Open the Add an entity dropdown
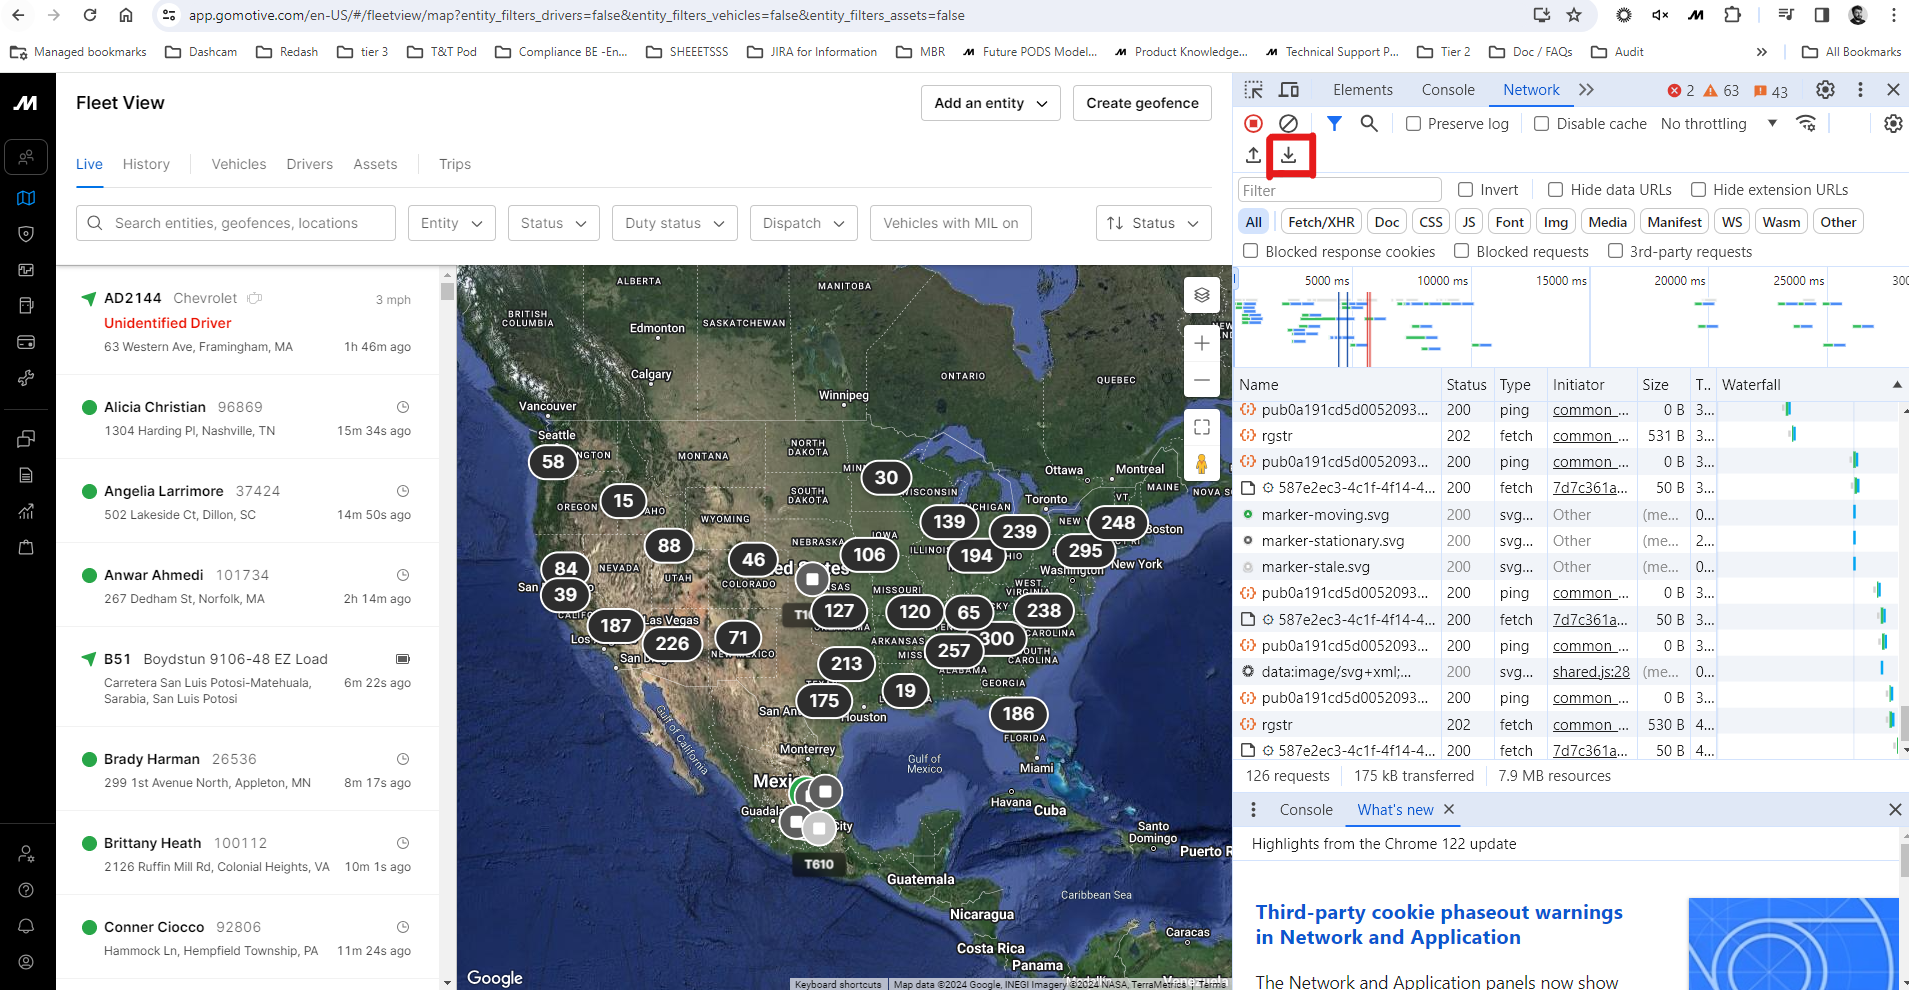 click(x=990, y=103)
